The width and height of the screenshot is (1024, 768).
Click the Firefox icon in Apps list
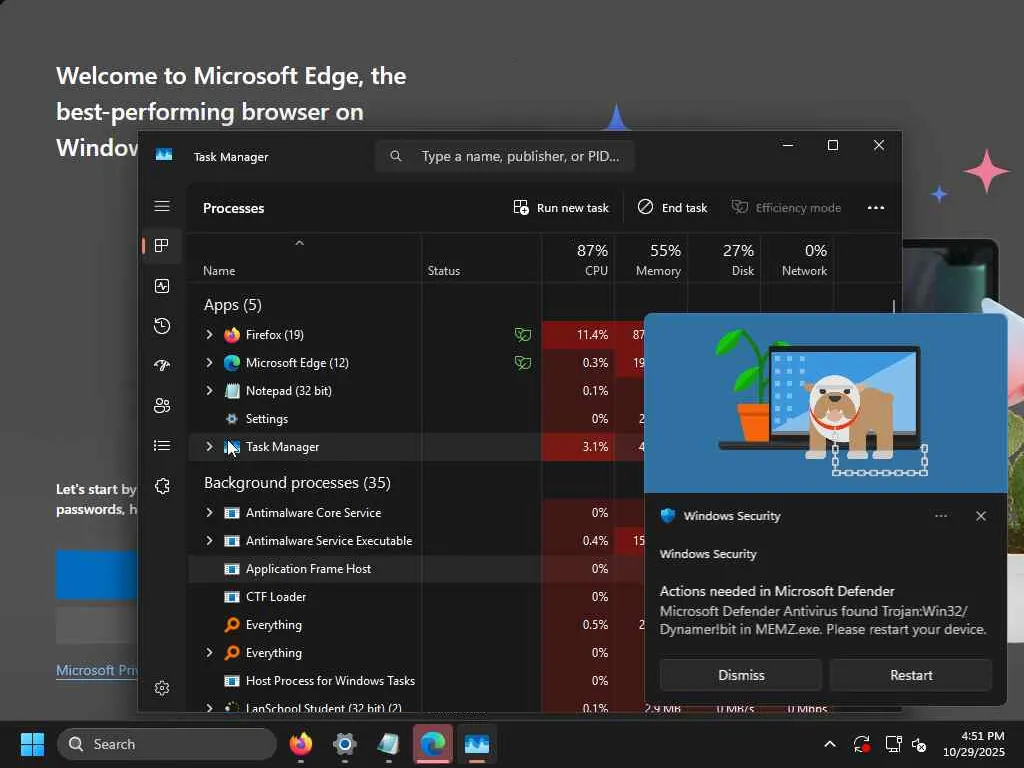pyautogui.click(x=232, y=335)
